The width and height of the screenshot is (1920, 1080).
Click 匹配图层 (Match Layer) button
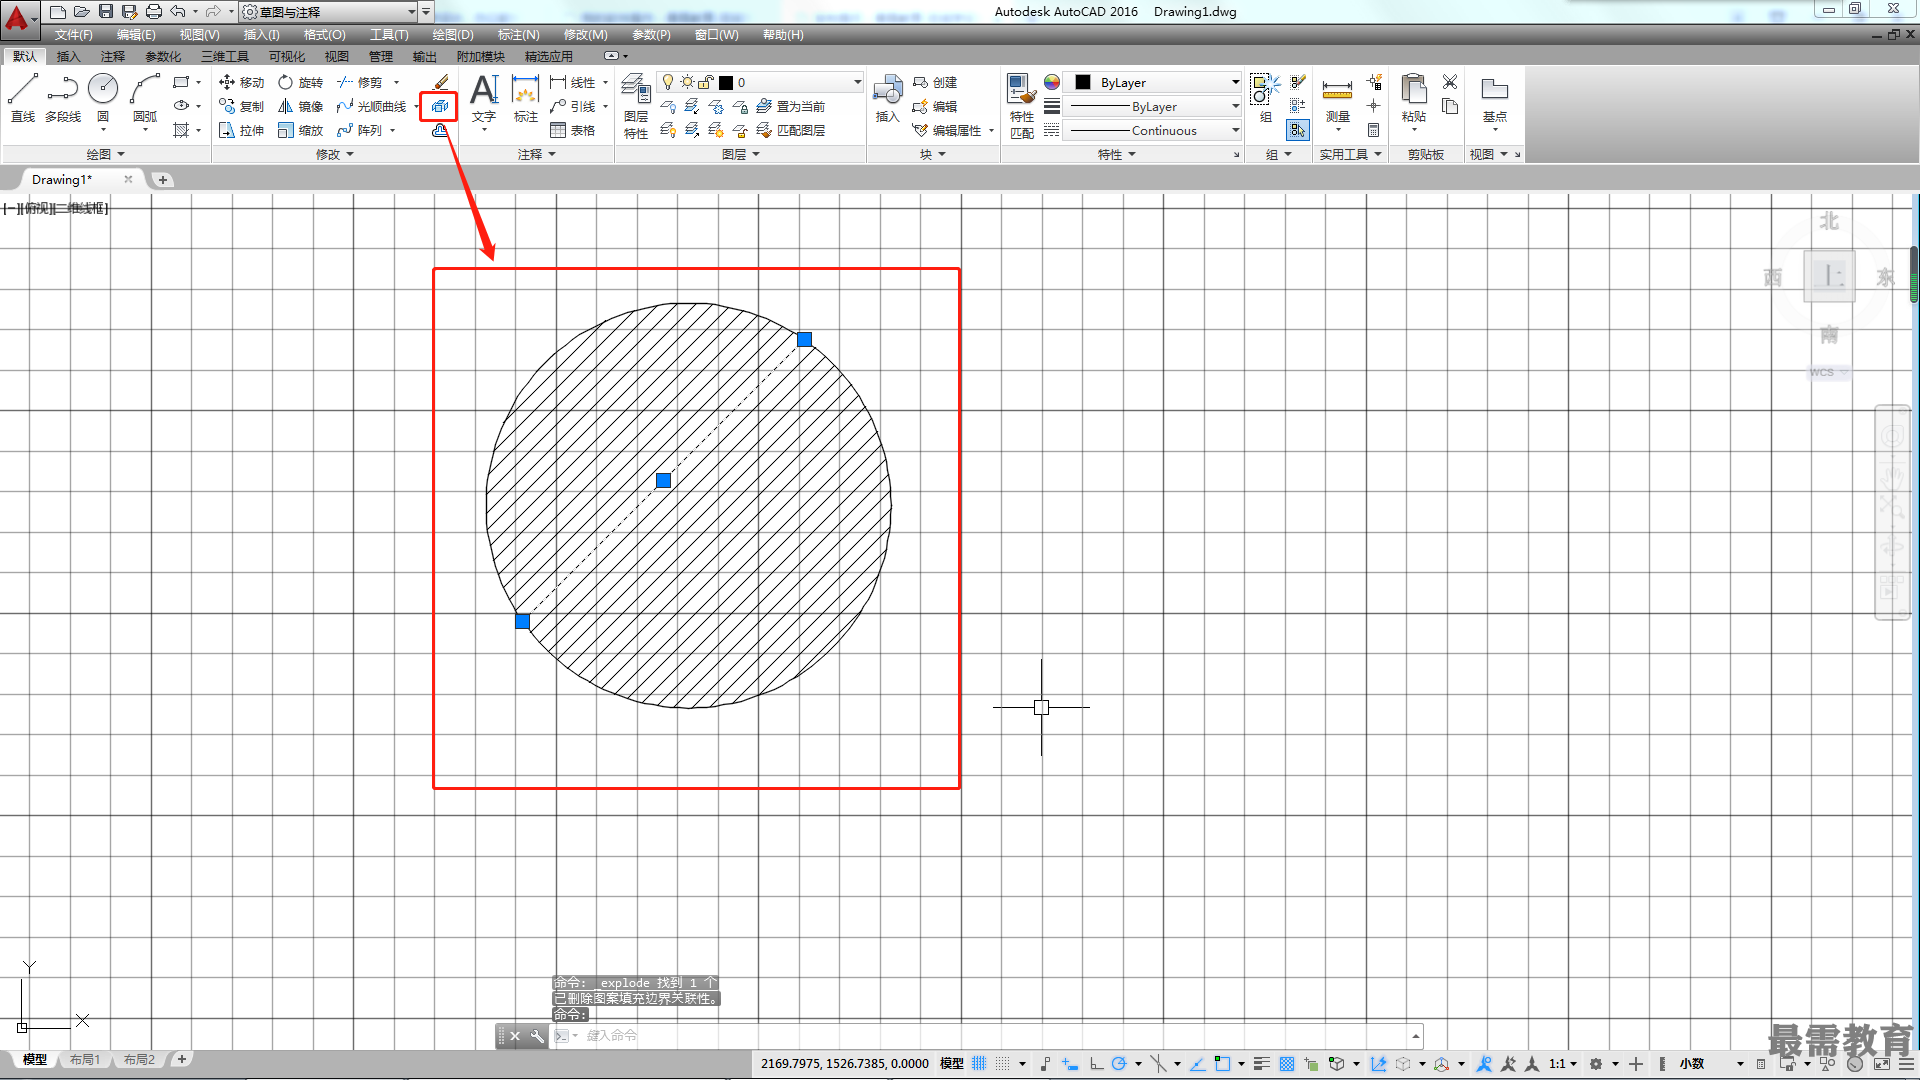click(790, 130)
